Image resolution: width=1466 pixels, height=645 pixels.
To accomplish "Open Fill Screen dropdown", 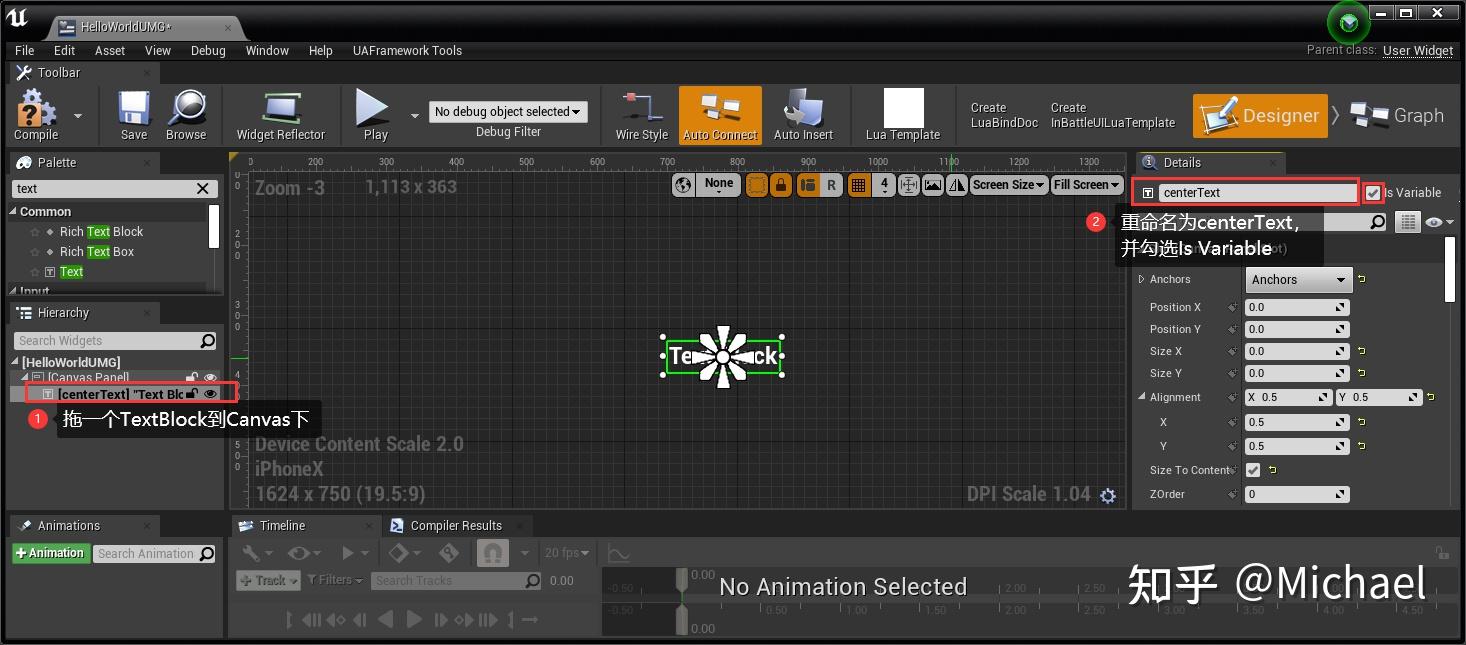I will point(1086,185).
